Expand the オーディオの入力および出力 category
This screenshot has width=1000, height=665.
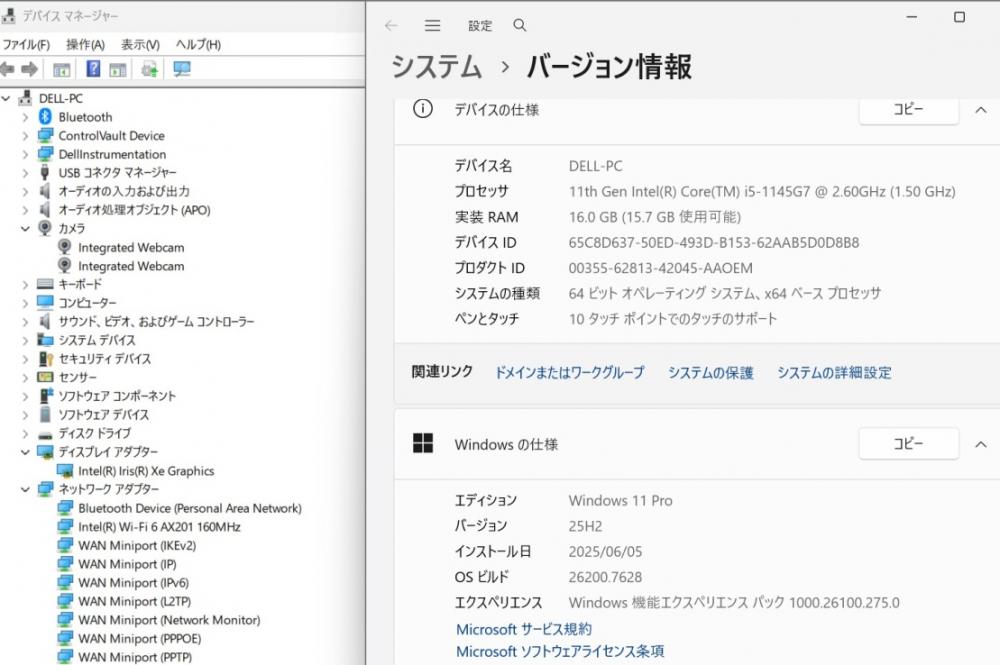click(25, 191)
